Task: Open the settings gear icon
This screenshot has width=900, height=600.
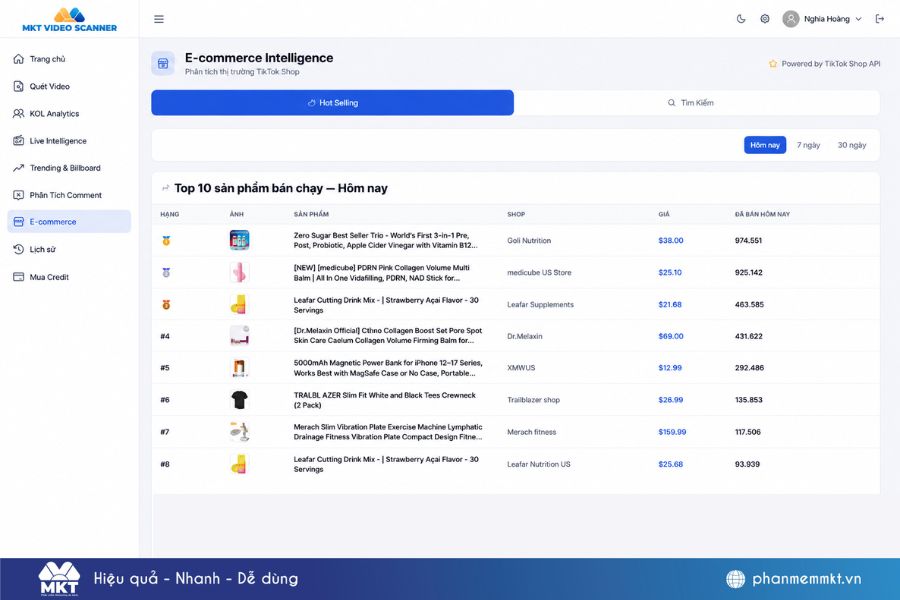Action: coord(765,19)
